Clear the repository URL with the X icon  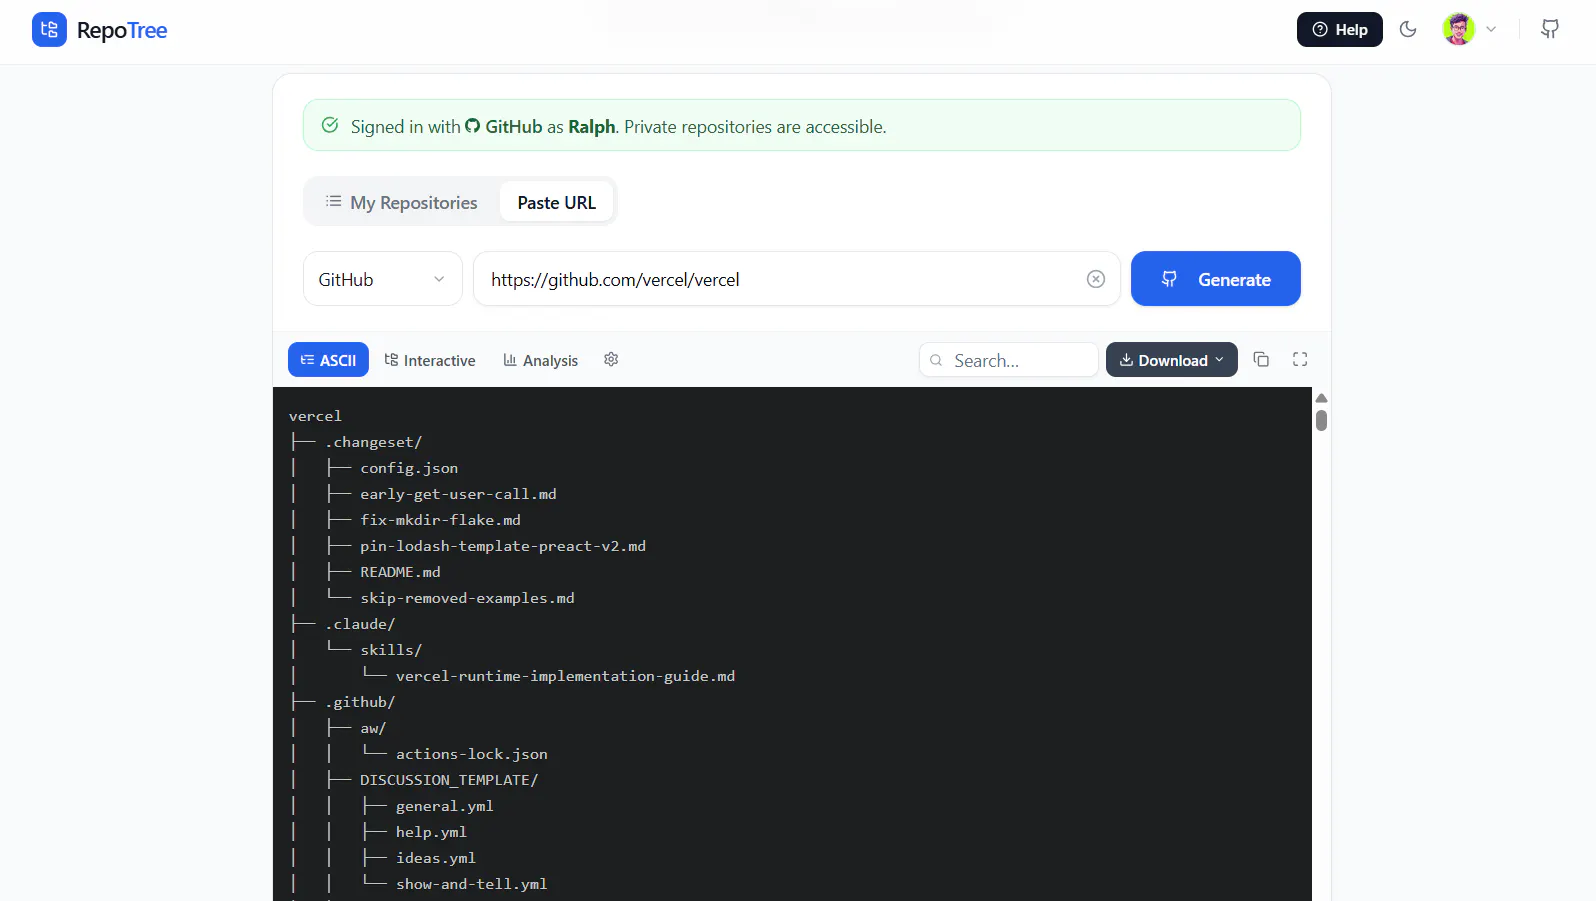(1096, 279)
